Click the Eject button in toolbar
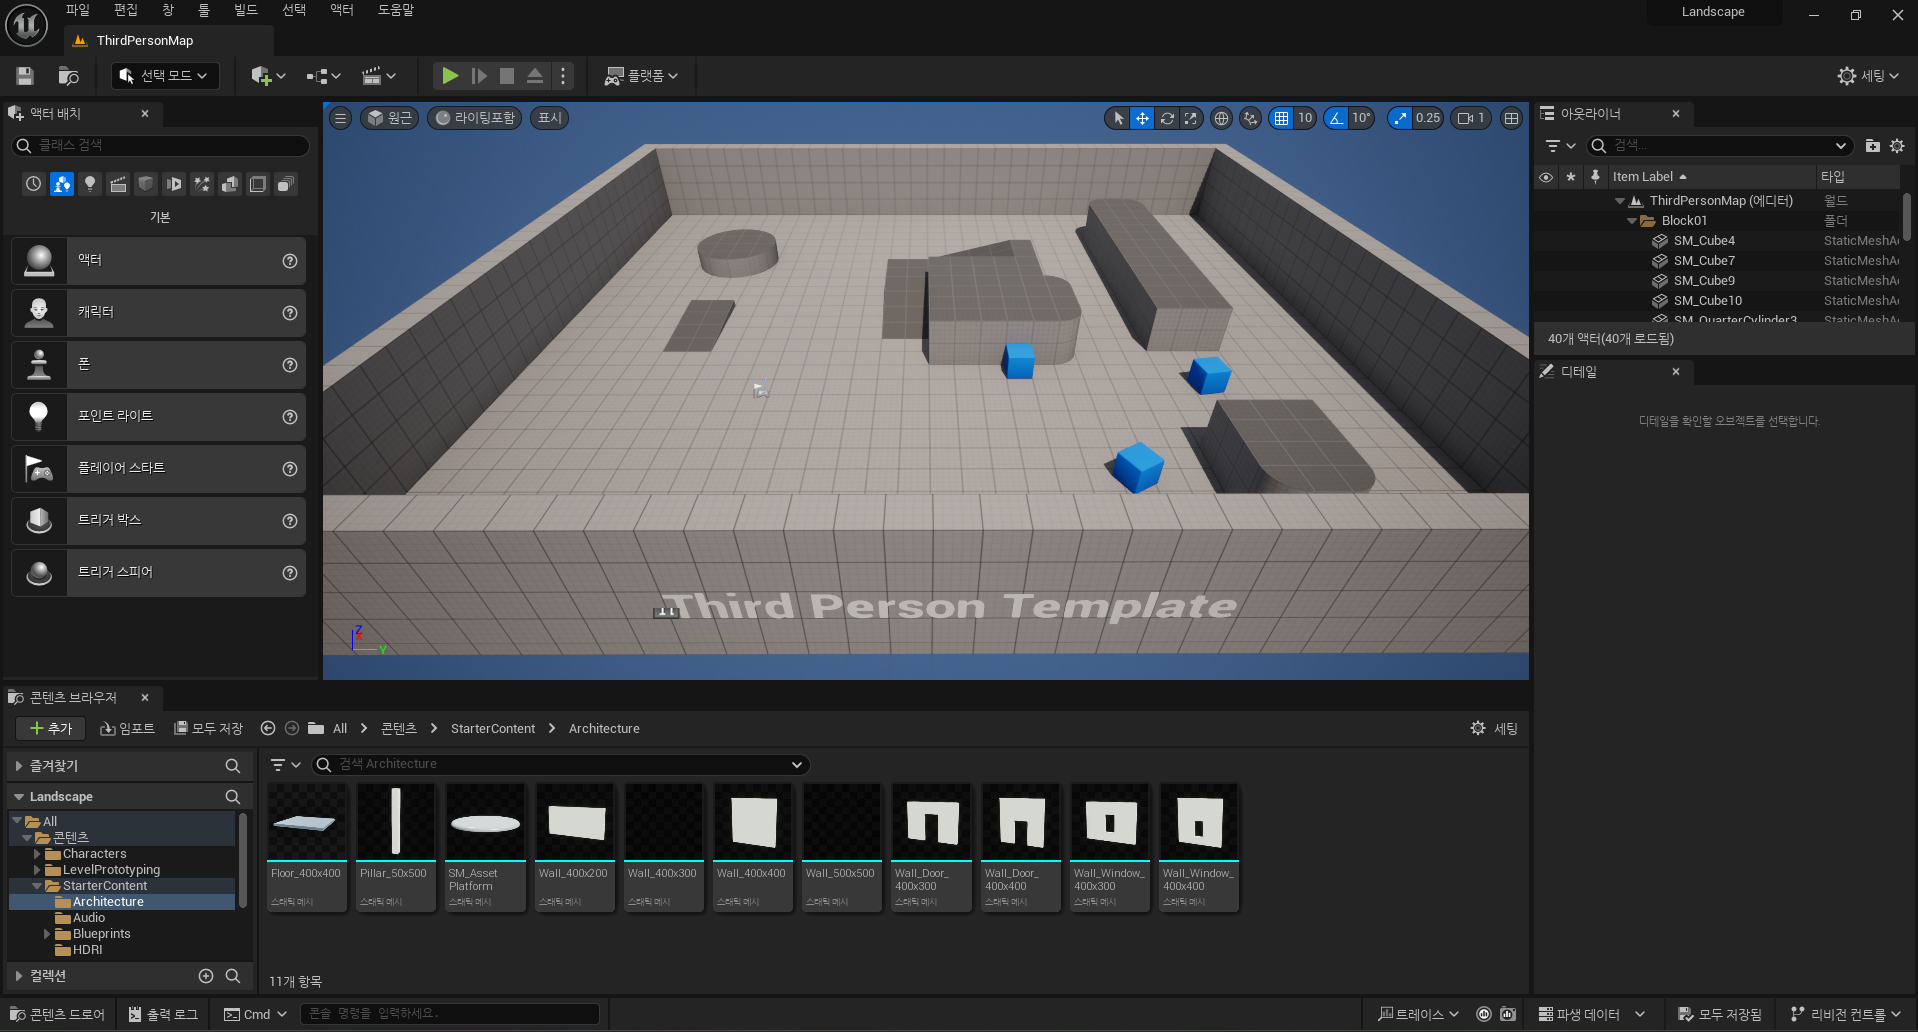 535,76
